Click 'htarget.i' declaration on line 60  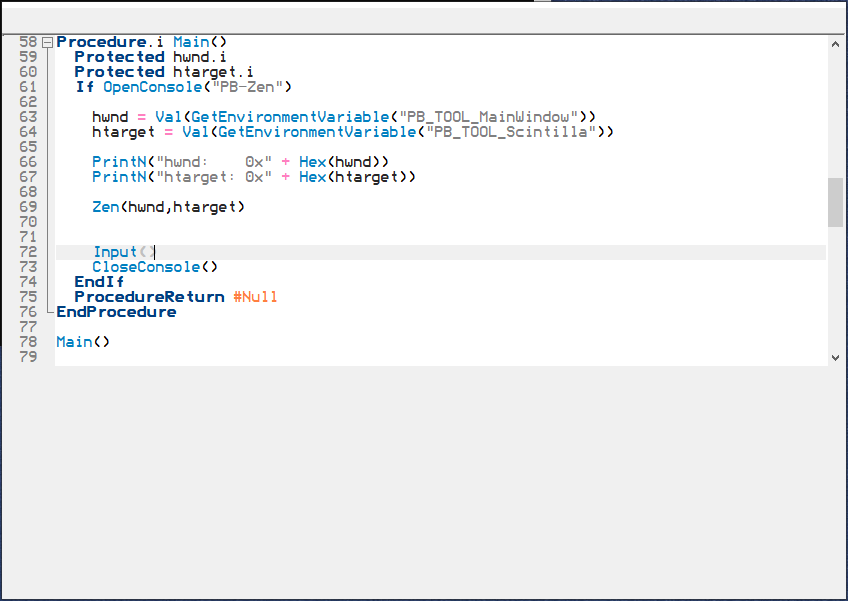[213, 72]
